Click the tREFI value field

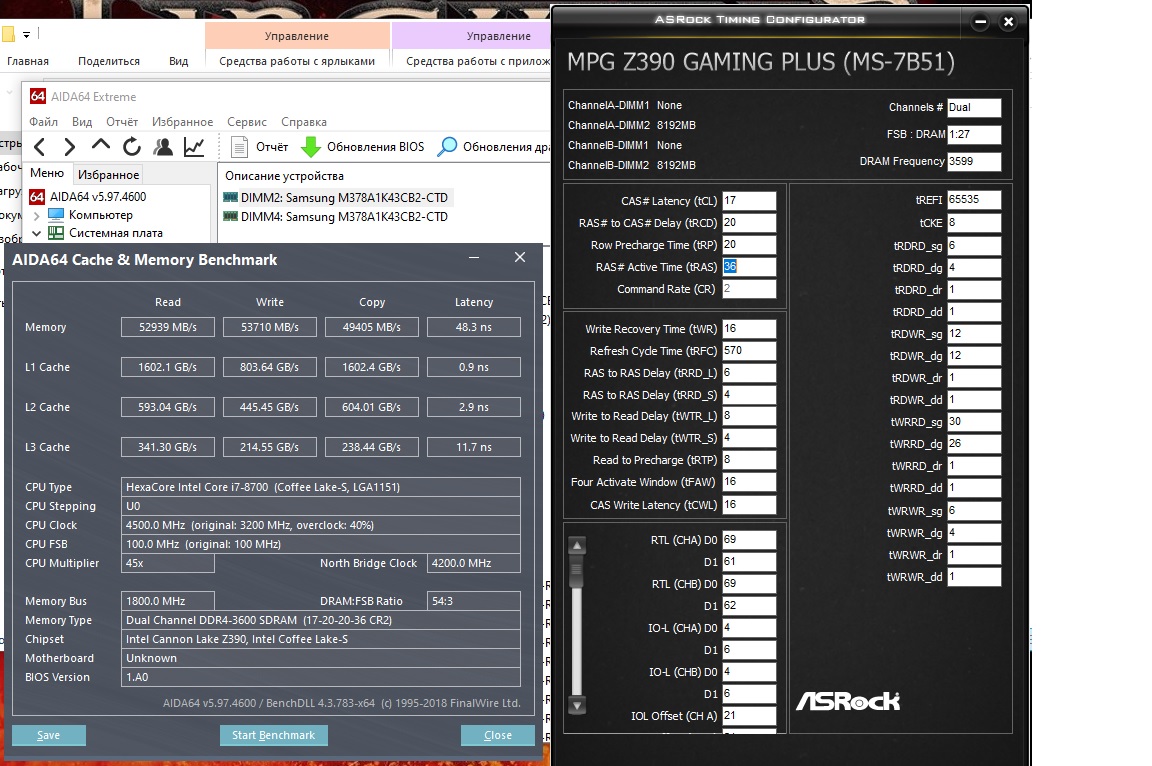point(973,200)
